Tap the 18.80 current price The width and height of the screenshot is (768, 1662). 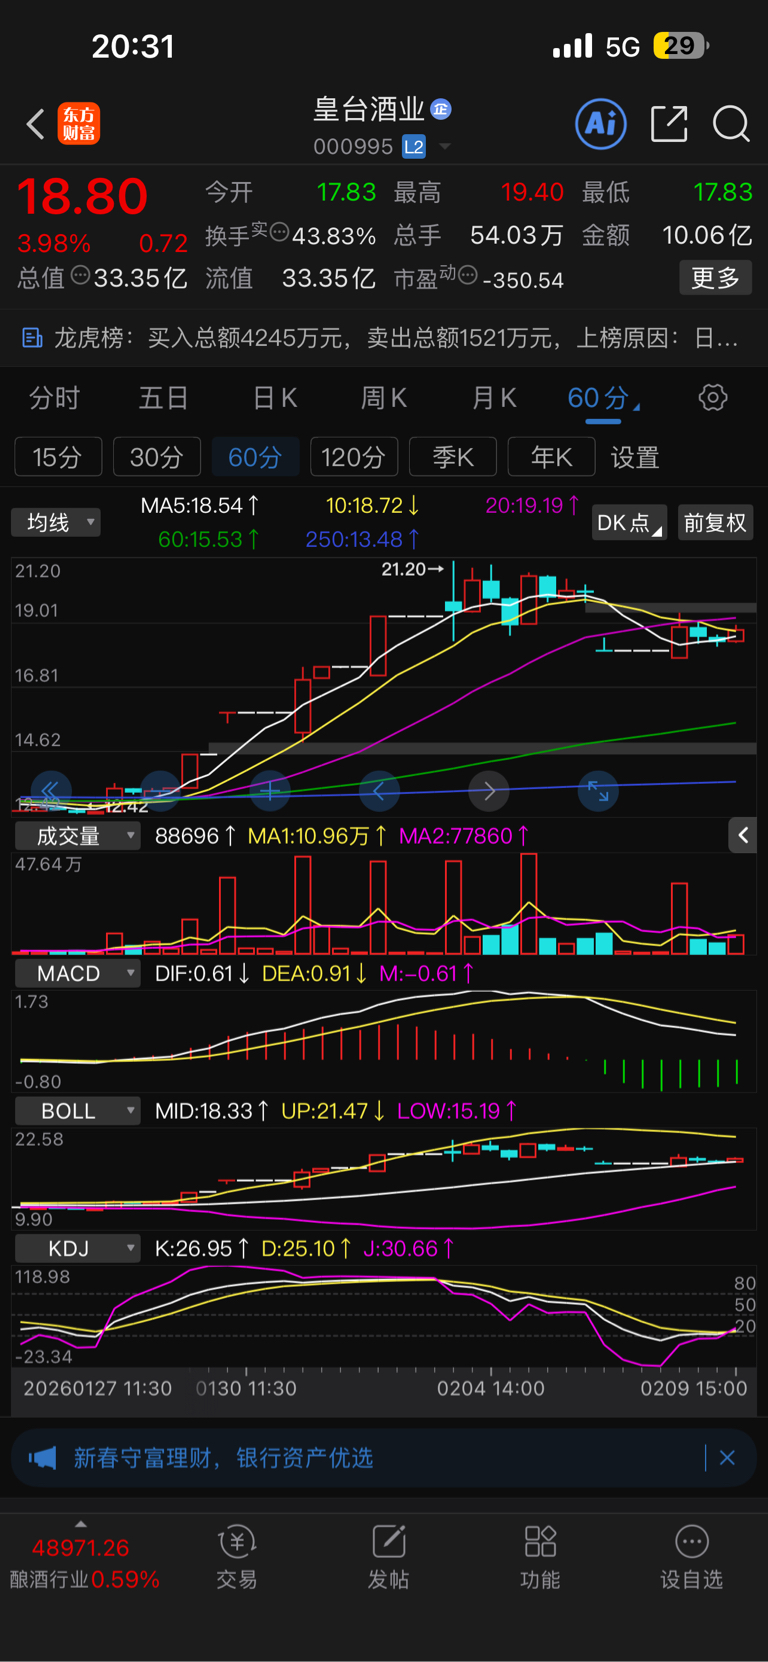(x=82, y=196)
